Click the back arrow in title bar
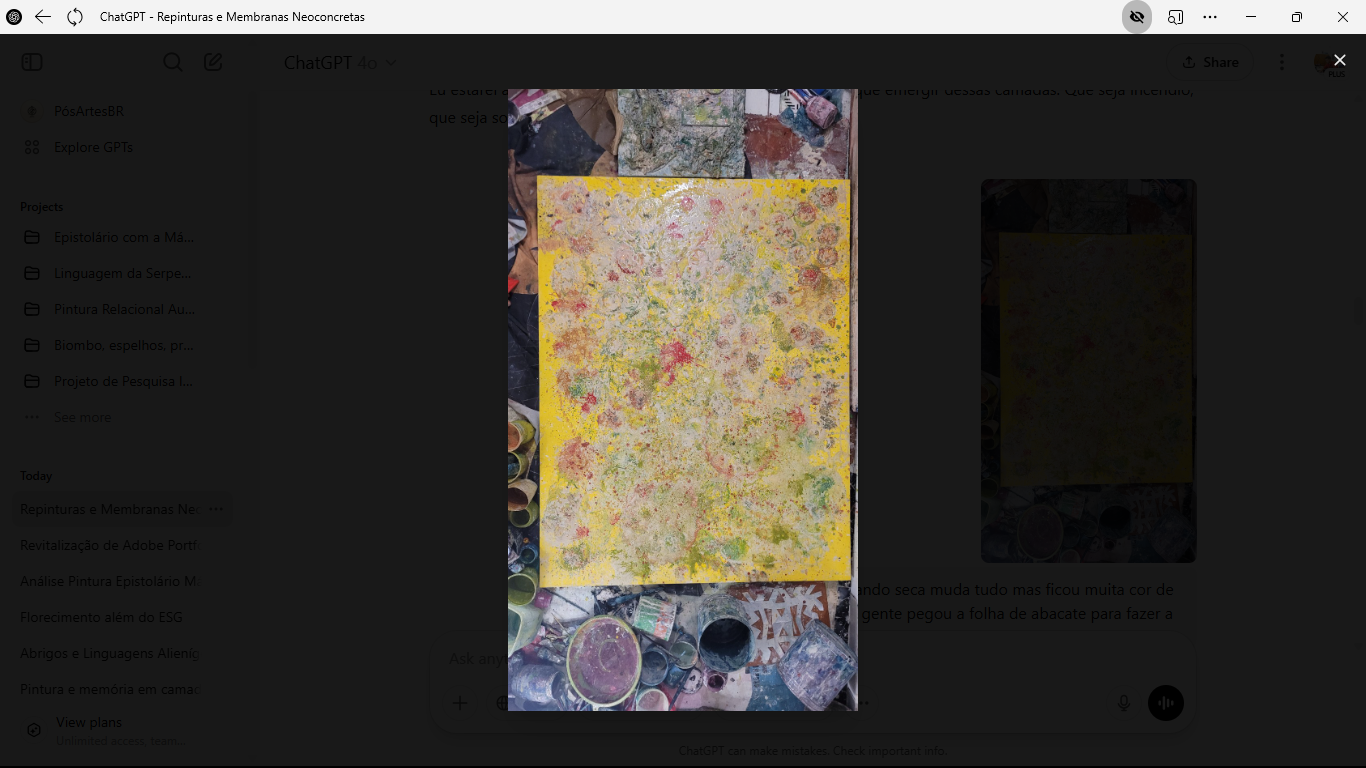 pos(43,17)
